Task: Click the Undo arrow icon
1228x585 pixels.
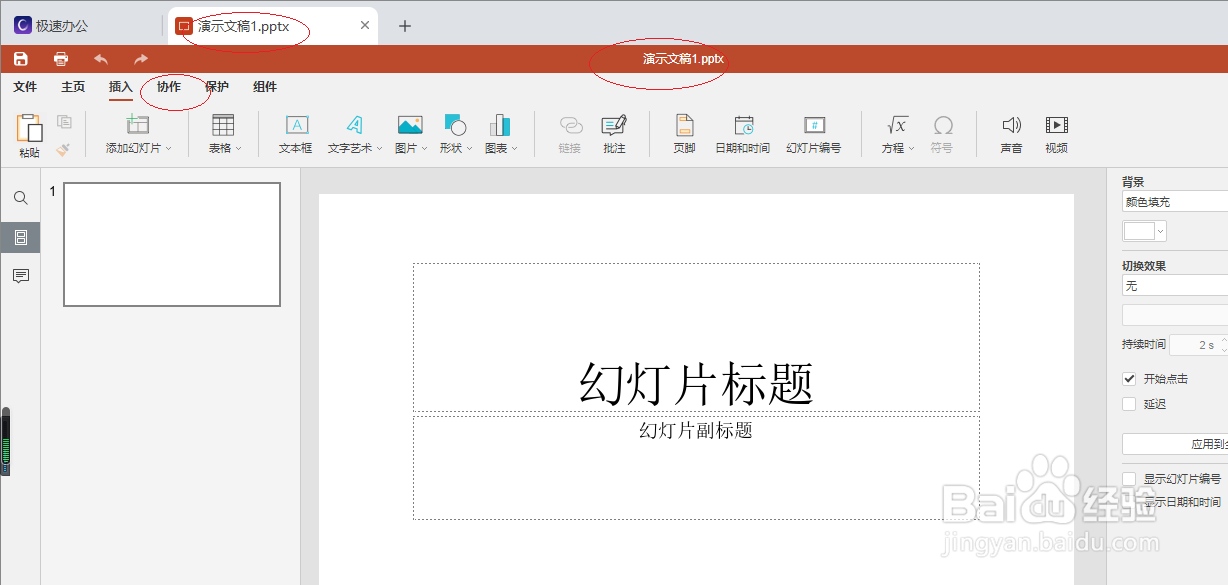Action: pos(99,57)
